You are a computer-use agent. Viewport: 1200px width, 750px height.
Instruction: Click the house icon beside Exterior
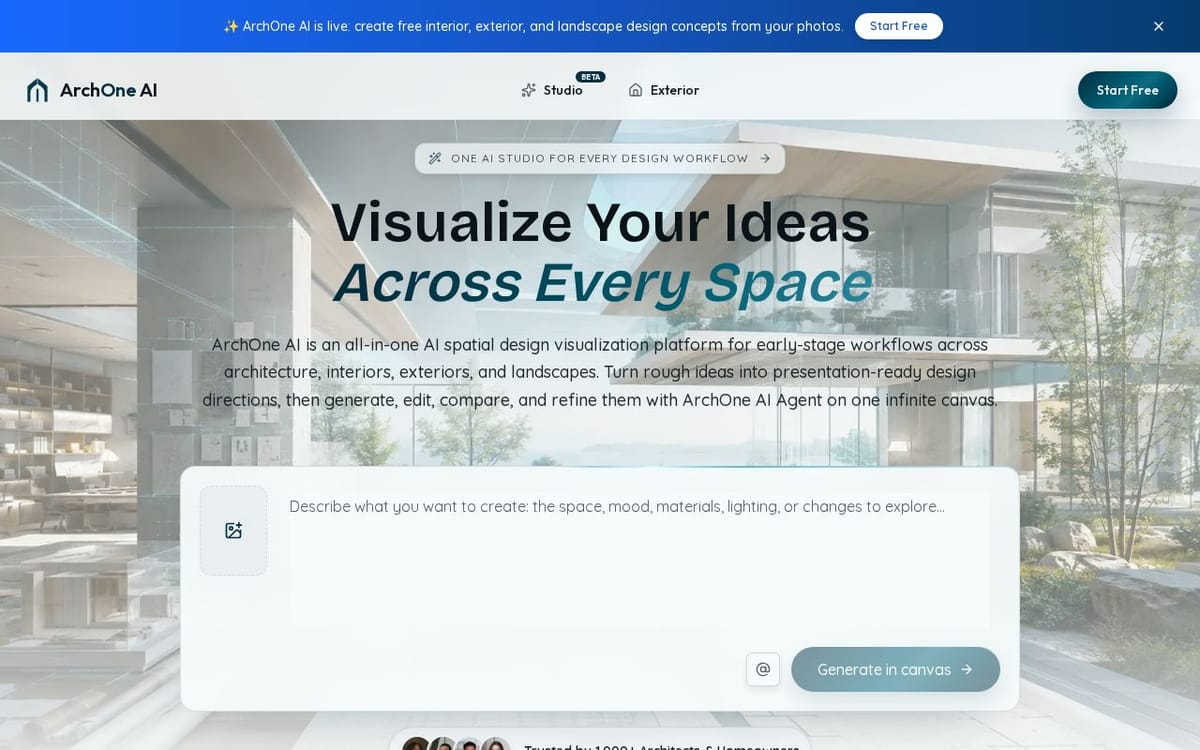pyautogui.click(x=635, y=90)
